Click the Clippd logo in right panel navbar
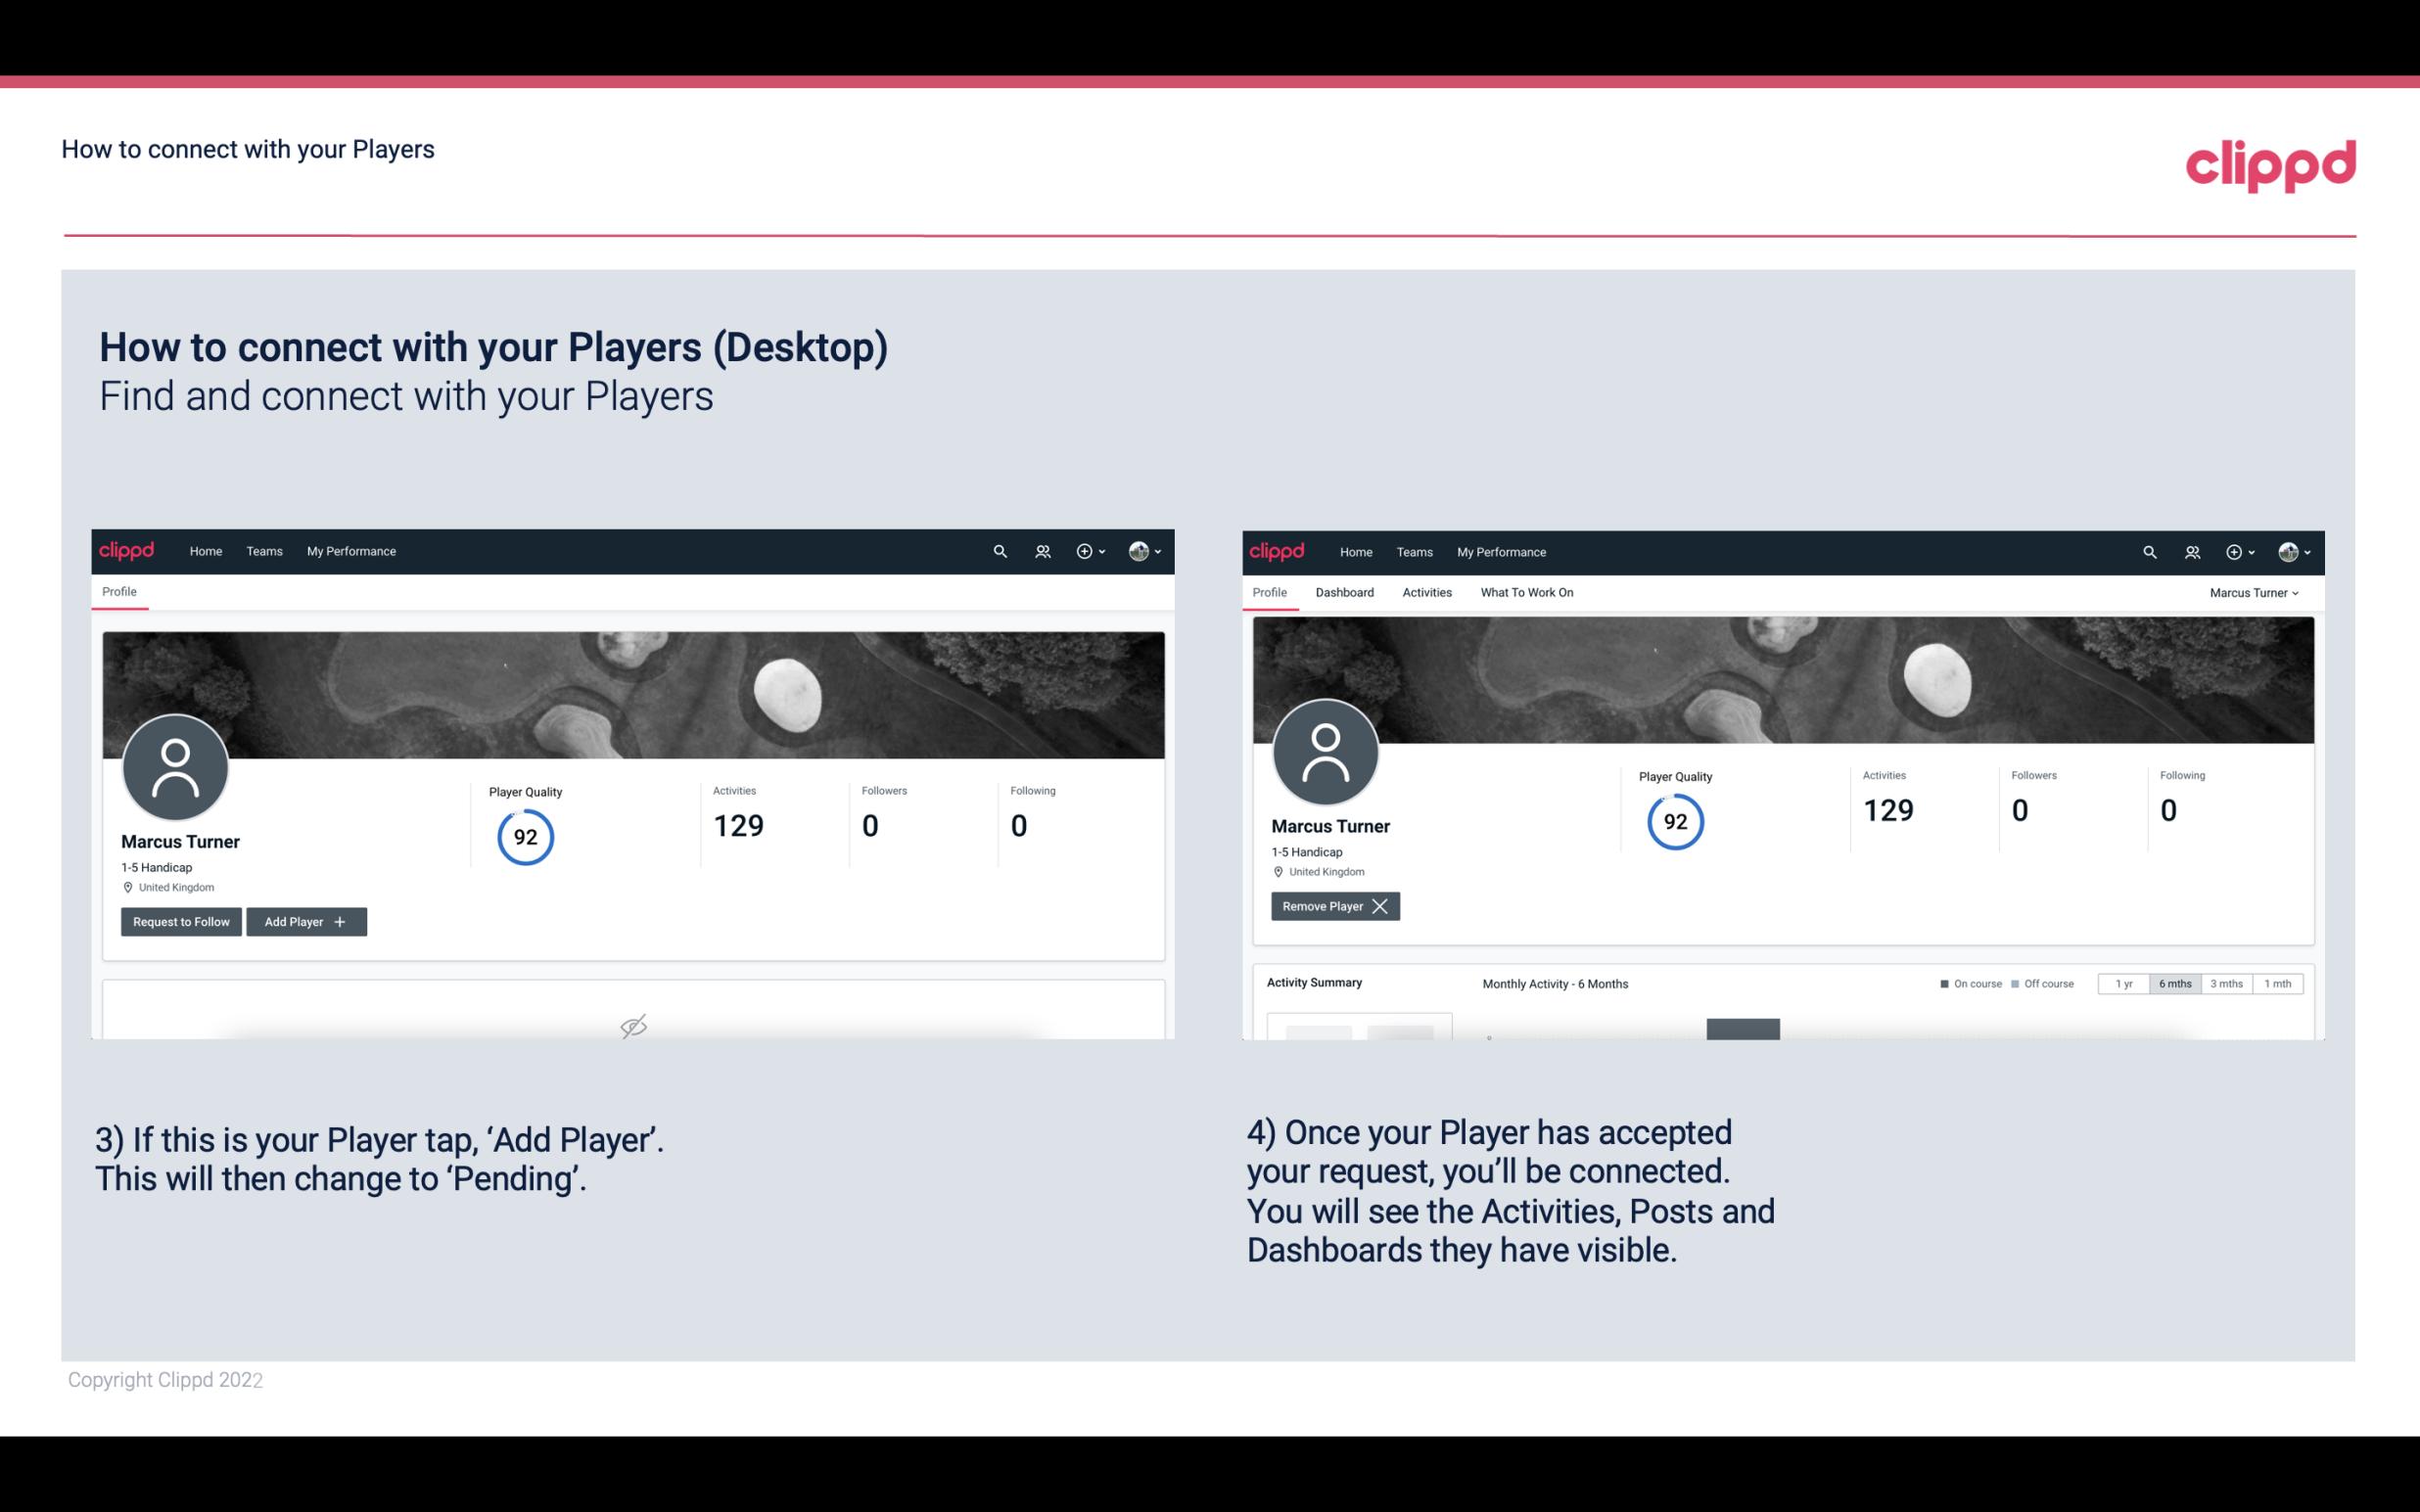This screenshot has height=1512, width=2420. coord(1279,550)
